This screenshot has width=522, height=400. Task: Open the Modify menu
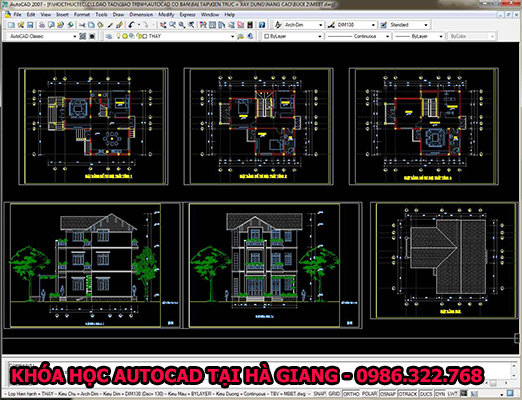click(166, 15)
